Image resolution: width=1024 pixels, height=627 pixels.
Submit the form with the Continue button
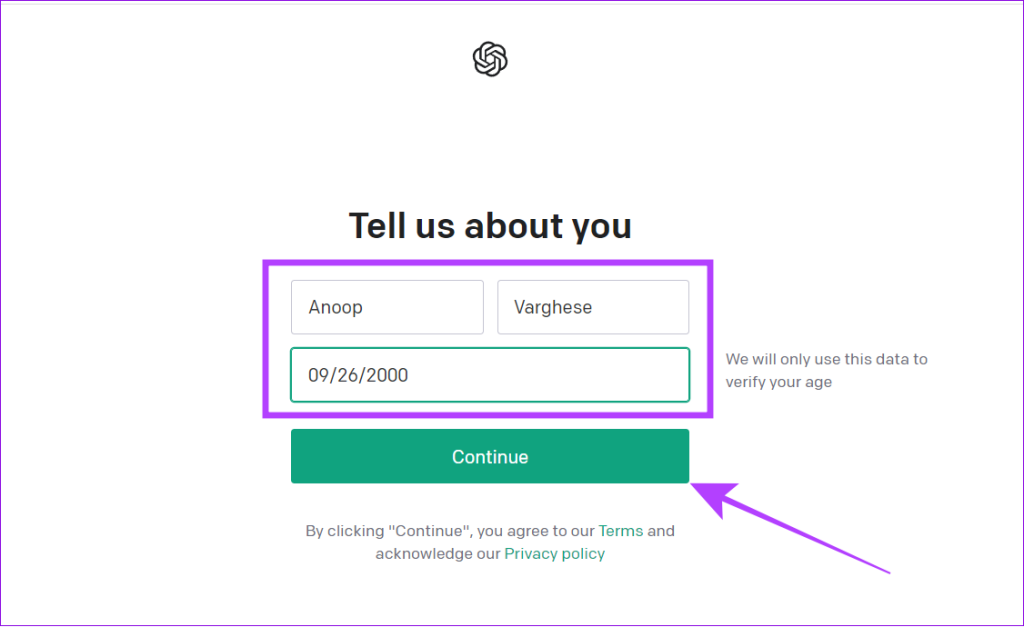click(x=490, y=457)
